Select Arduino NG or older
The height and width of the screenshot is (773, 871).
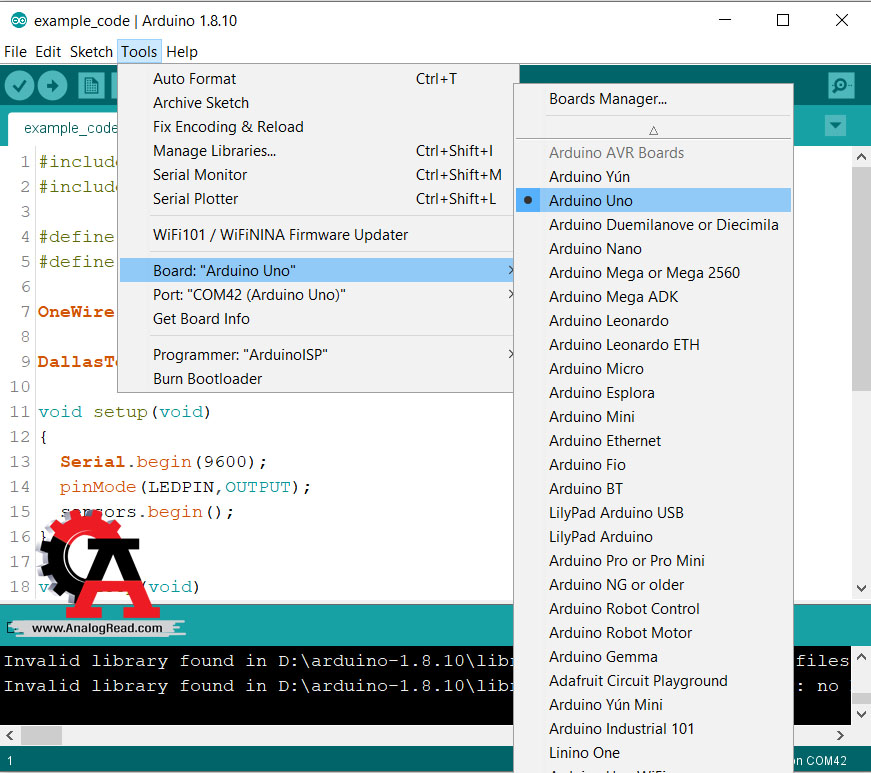(653, 584)
